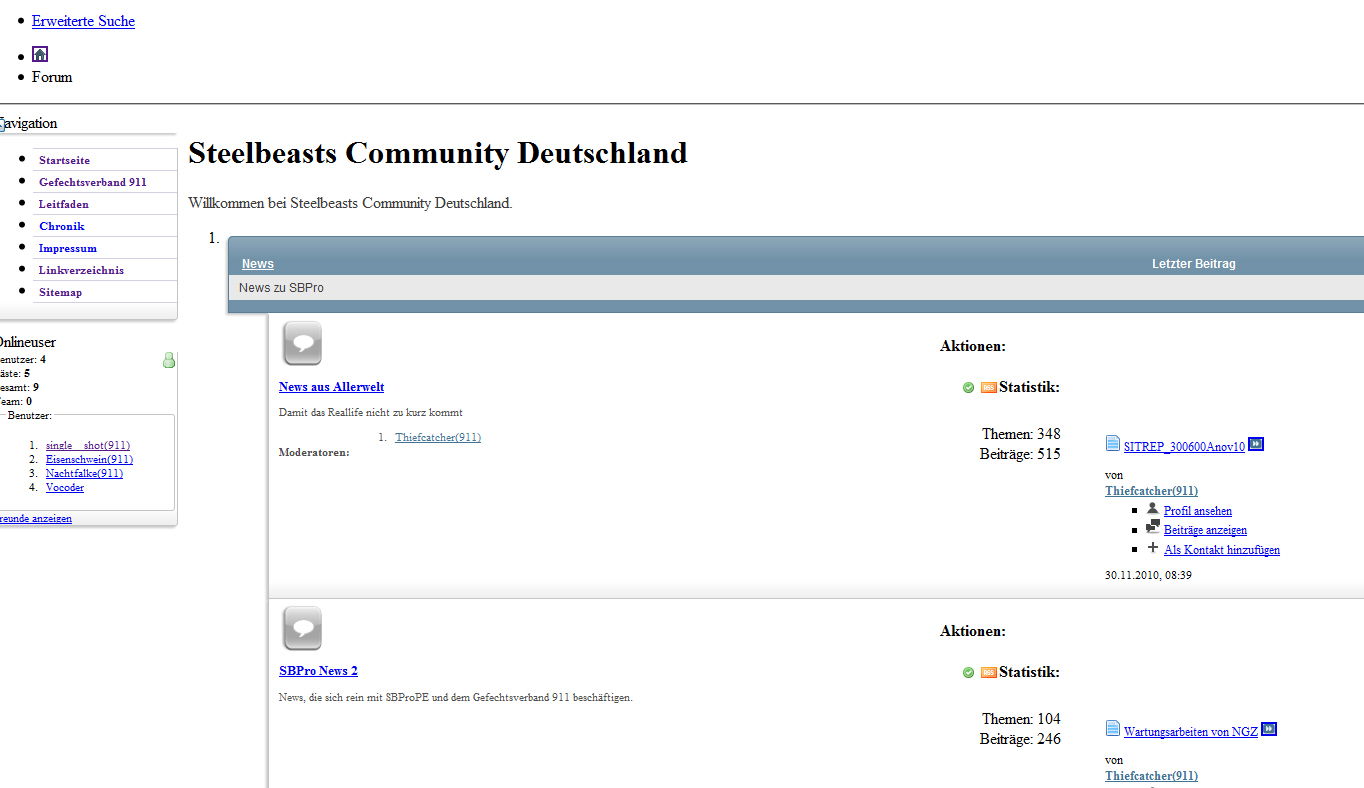Click Als Kontakt hinzufügen link
Viewport: 1364px width, 788px height.
tap(1221, 550)
